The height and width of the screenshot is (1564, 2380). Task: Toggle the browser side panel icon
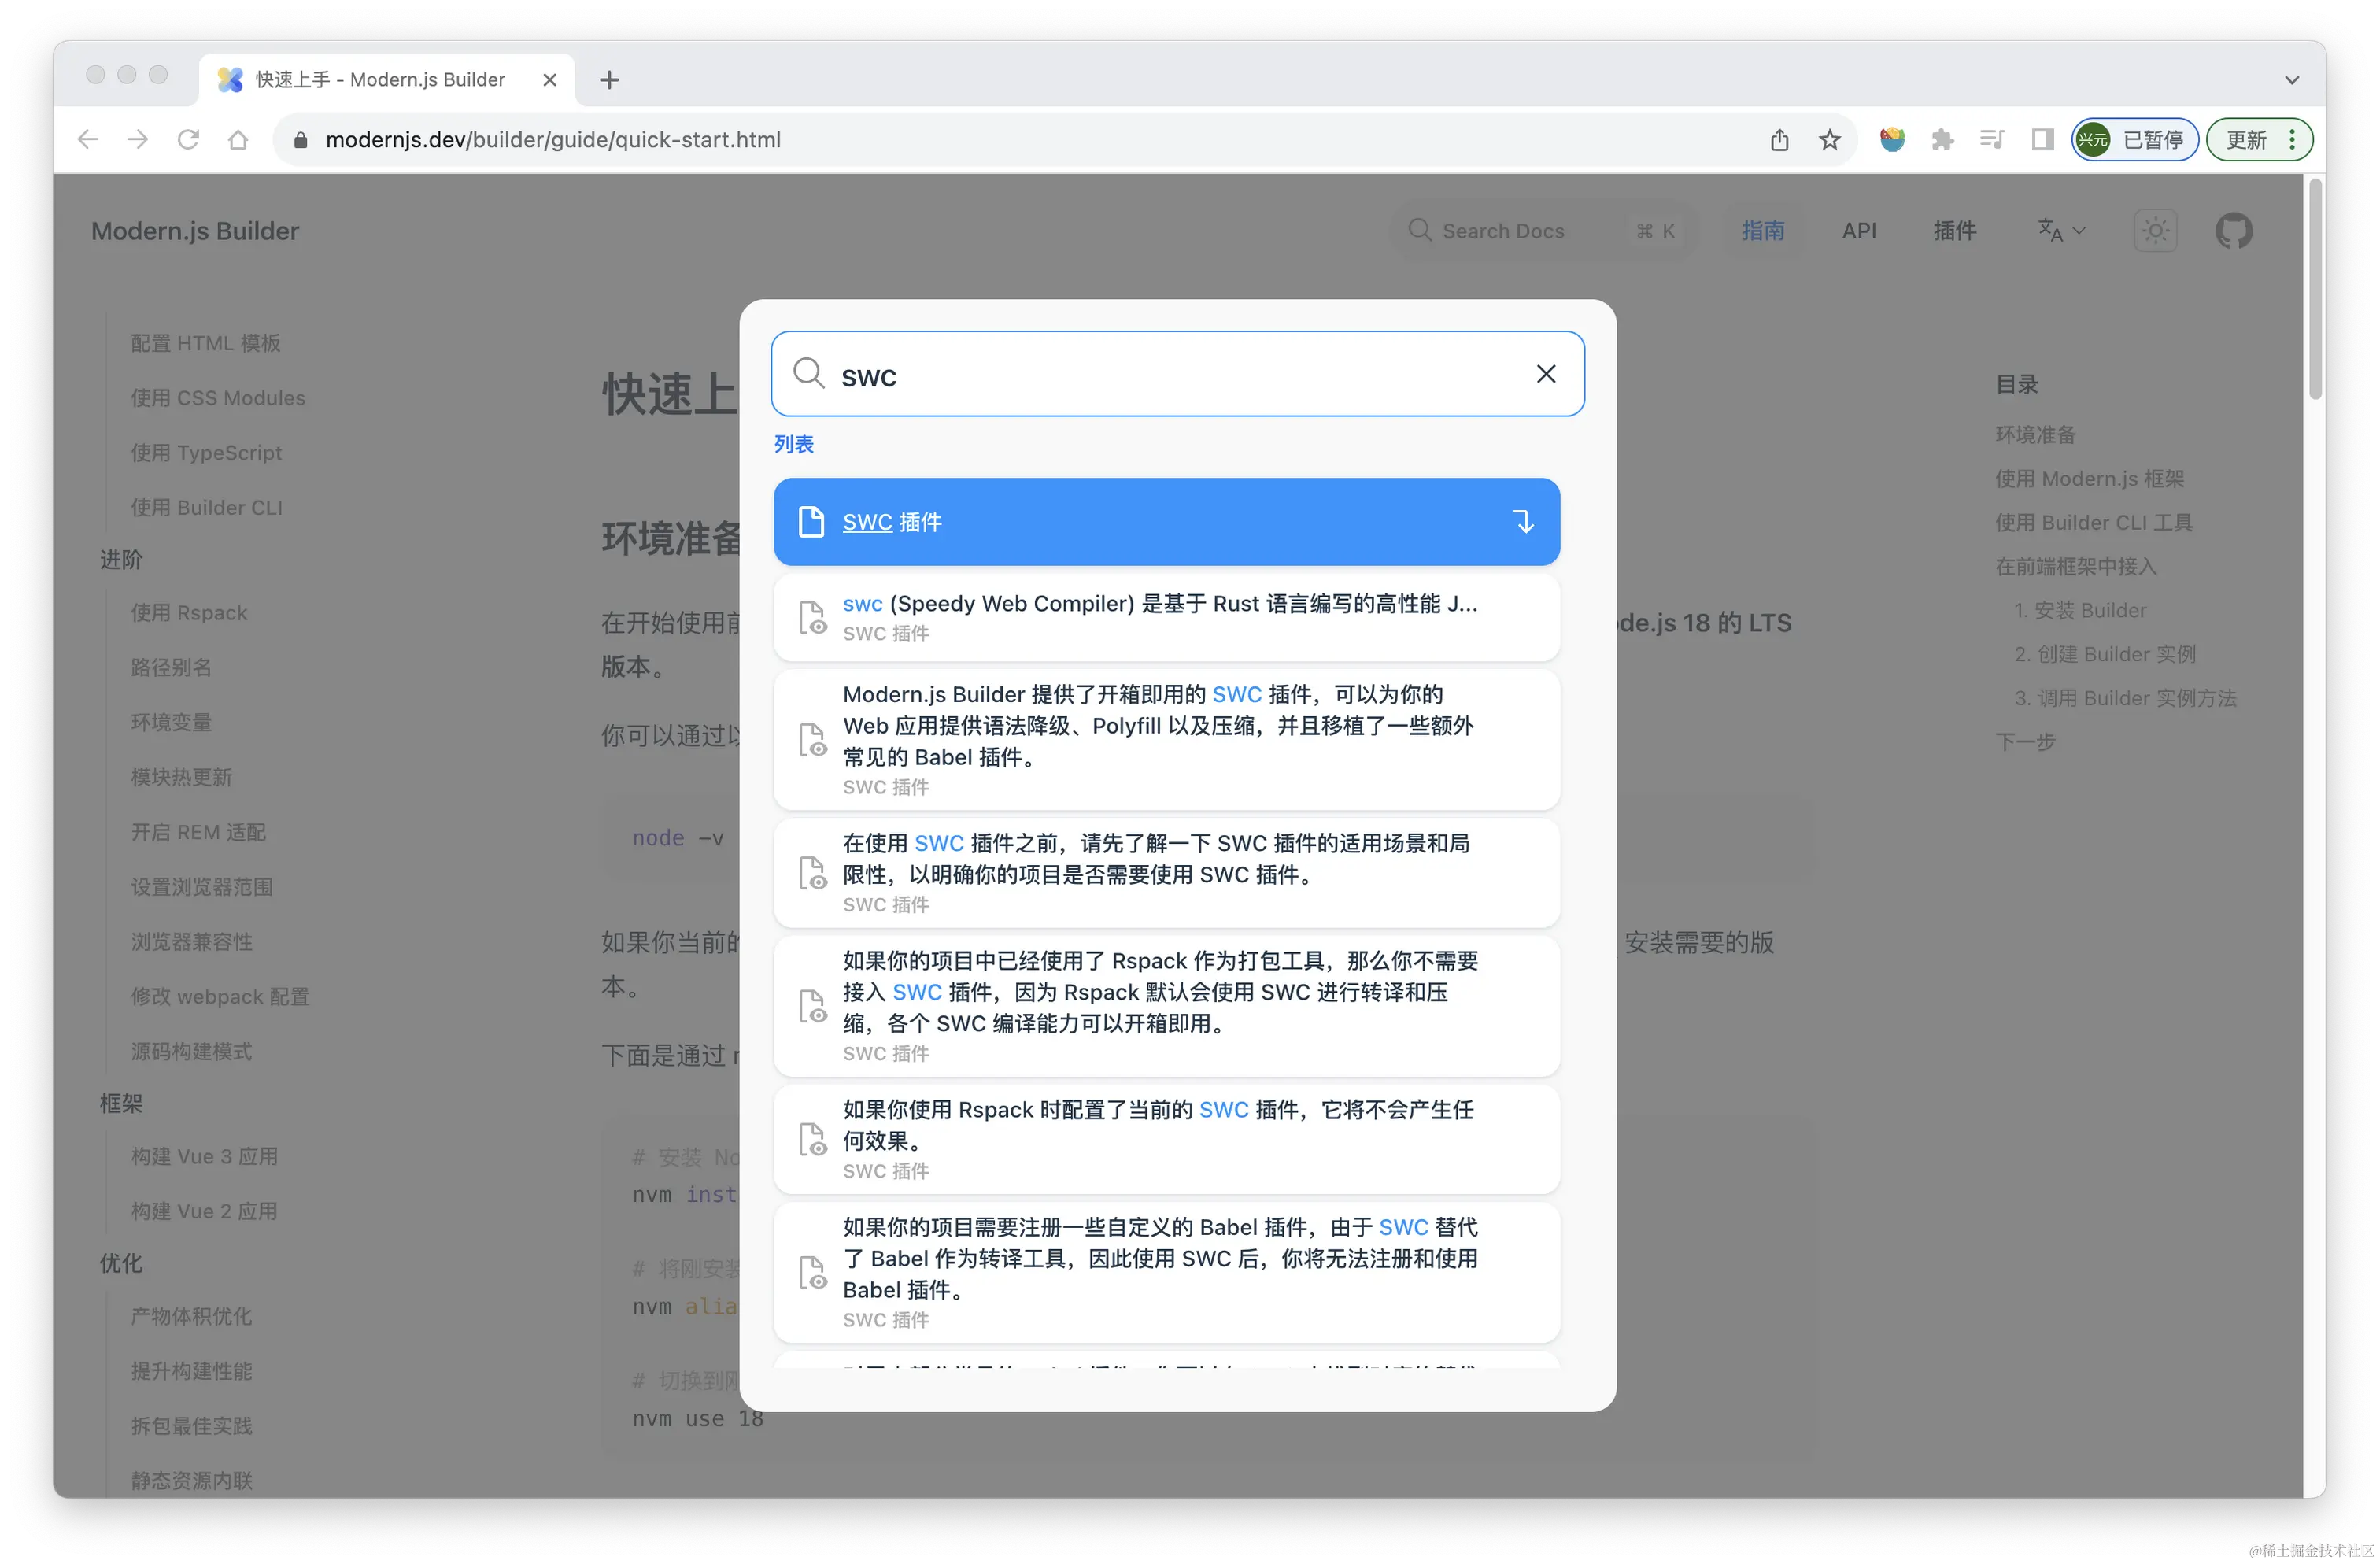click(2042, 140)
